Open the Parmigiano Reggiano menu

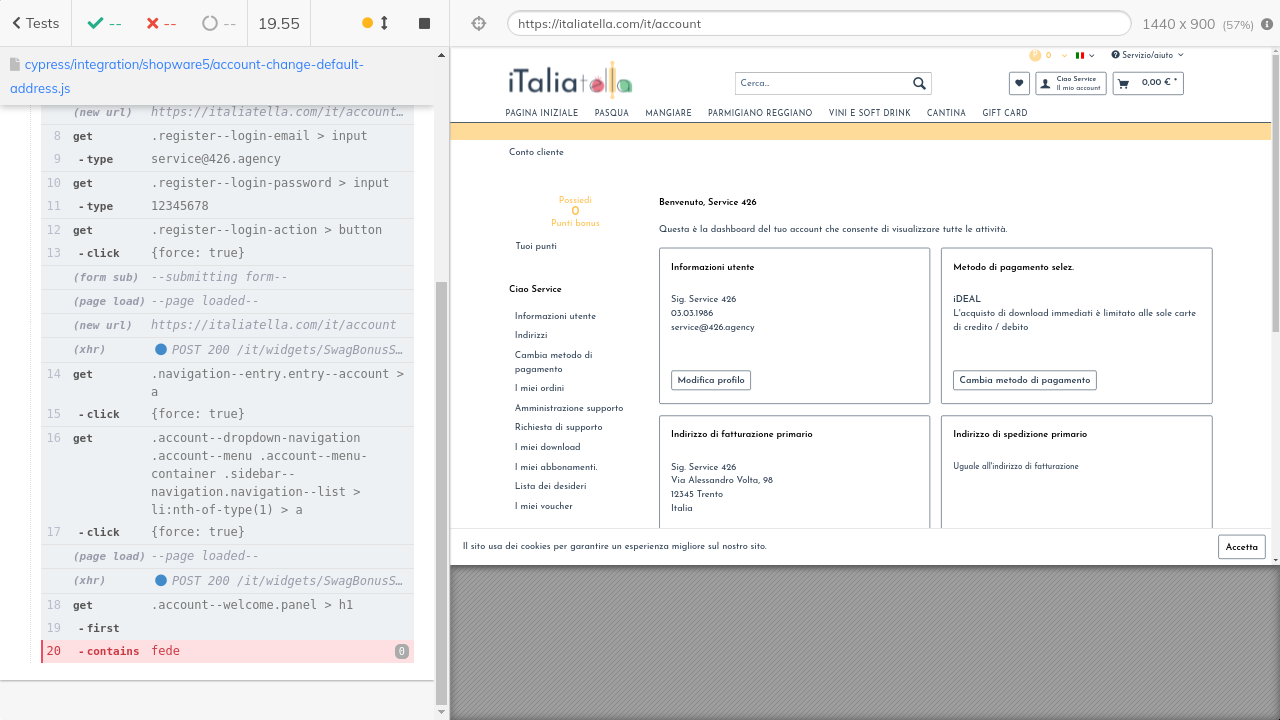point(760,114)
